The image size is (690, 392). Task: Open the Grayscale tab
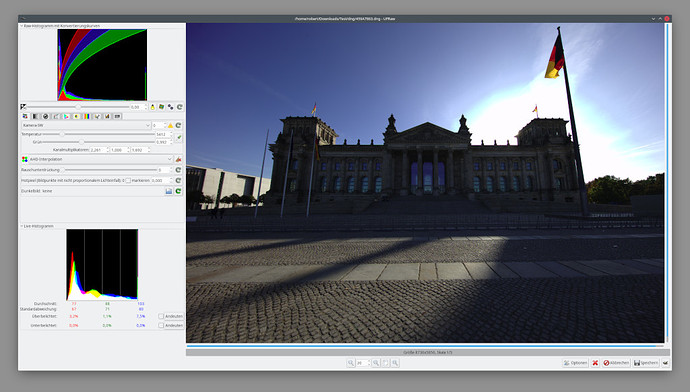[x=35, y=116]
